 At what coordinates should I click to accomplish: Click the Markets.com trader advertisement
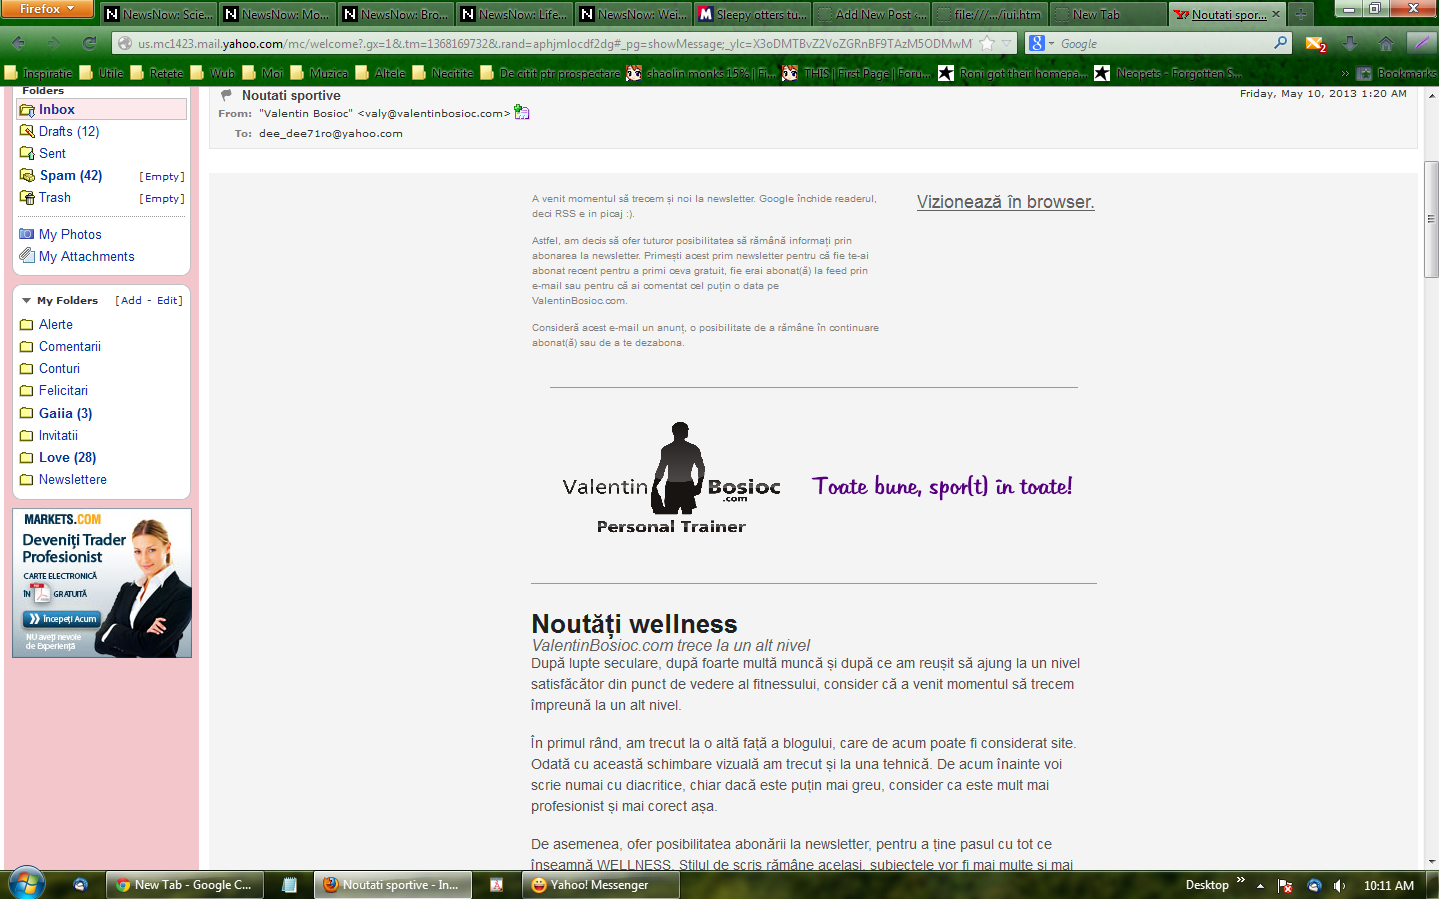click(102, 583)
